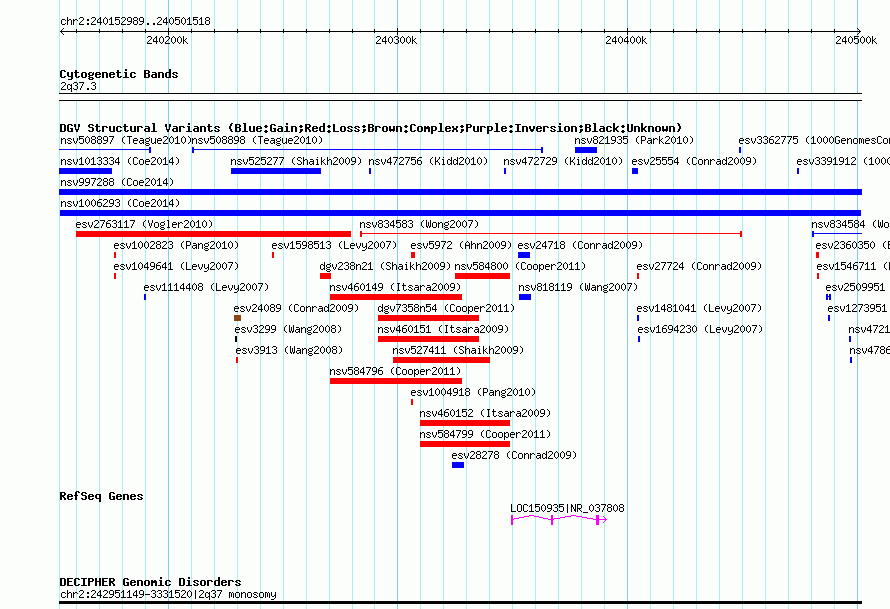Open esv1114408 (Levy2007) variant
The image size is (890, 609).
(206, 287)
